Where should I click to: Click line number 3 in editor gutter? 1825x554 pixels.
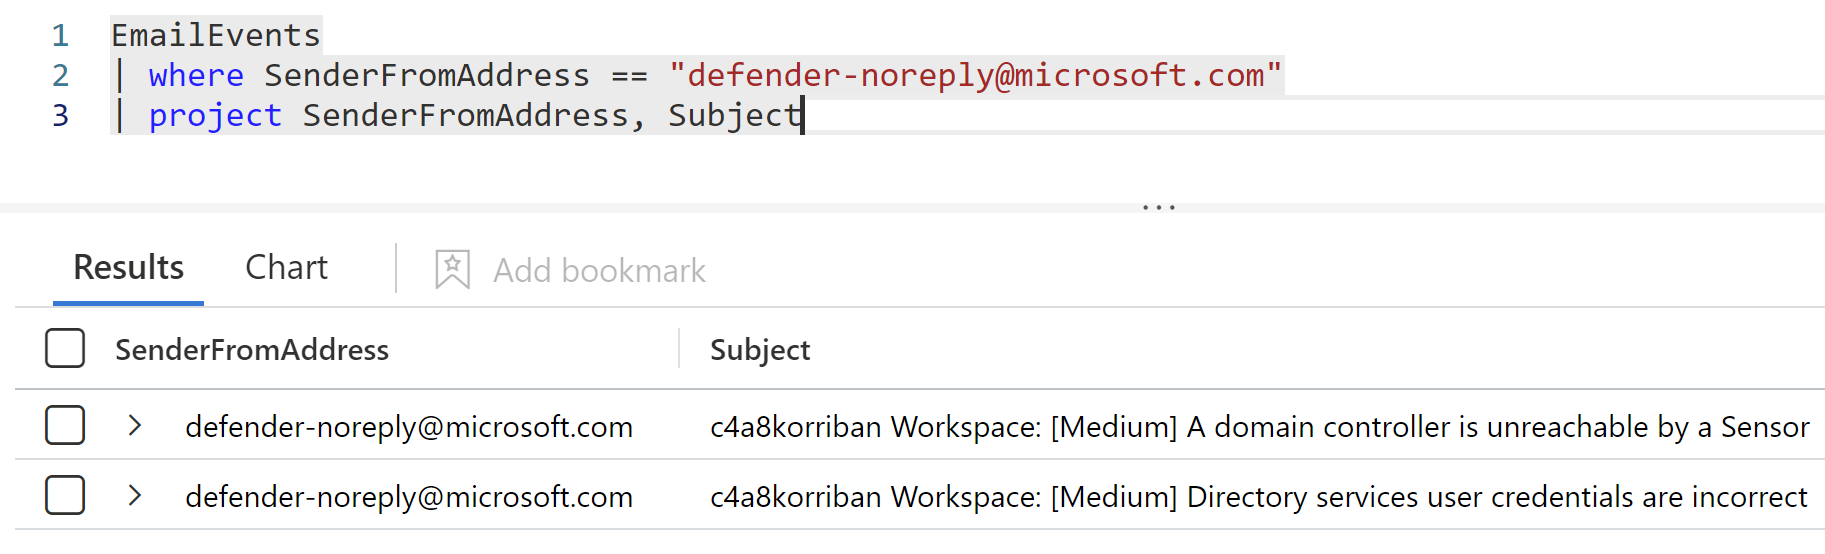(60, 116)
